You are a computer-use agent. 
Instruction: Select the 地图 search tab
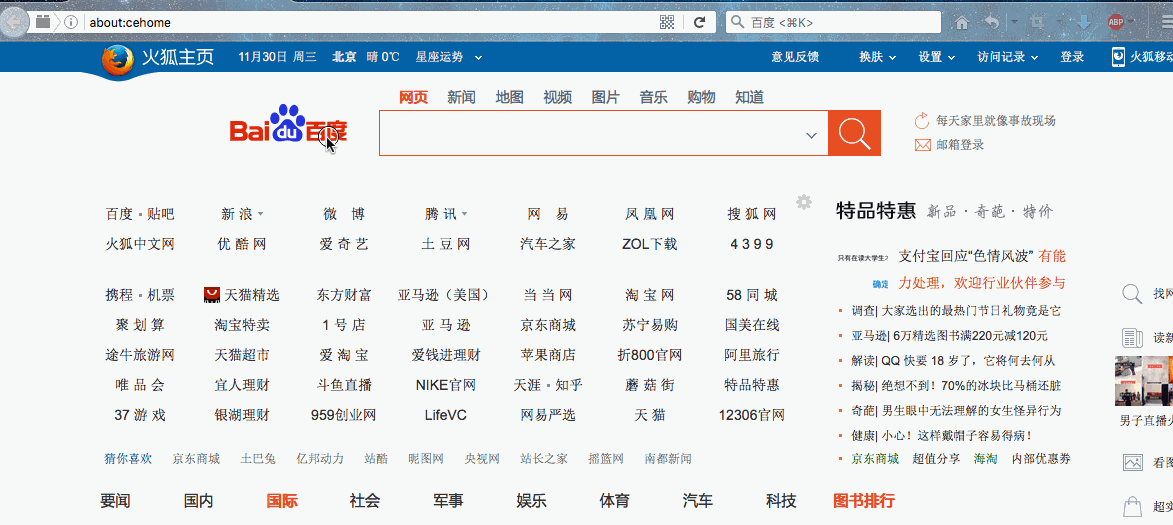tap(509, 97)
